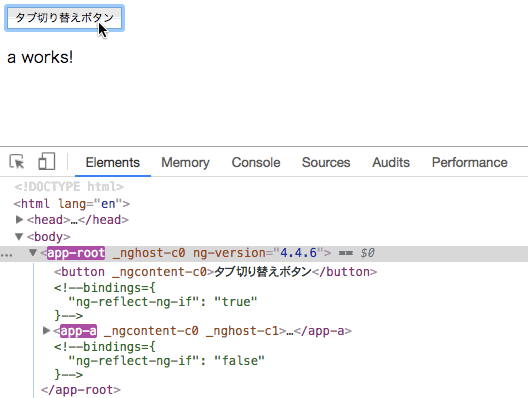Select the DOCTYPE html line
The width and height of the screenshot is (528, 398).
[x=69, y=186]
